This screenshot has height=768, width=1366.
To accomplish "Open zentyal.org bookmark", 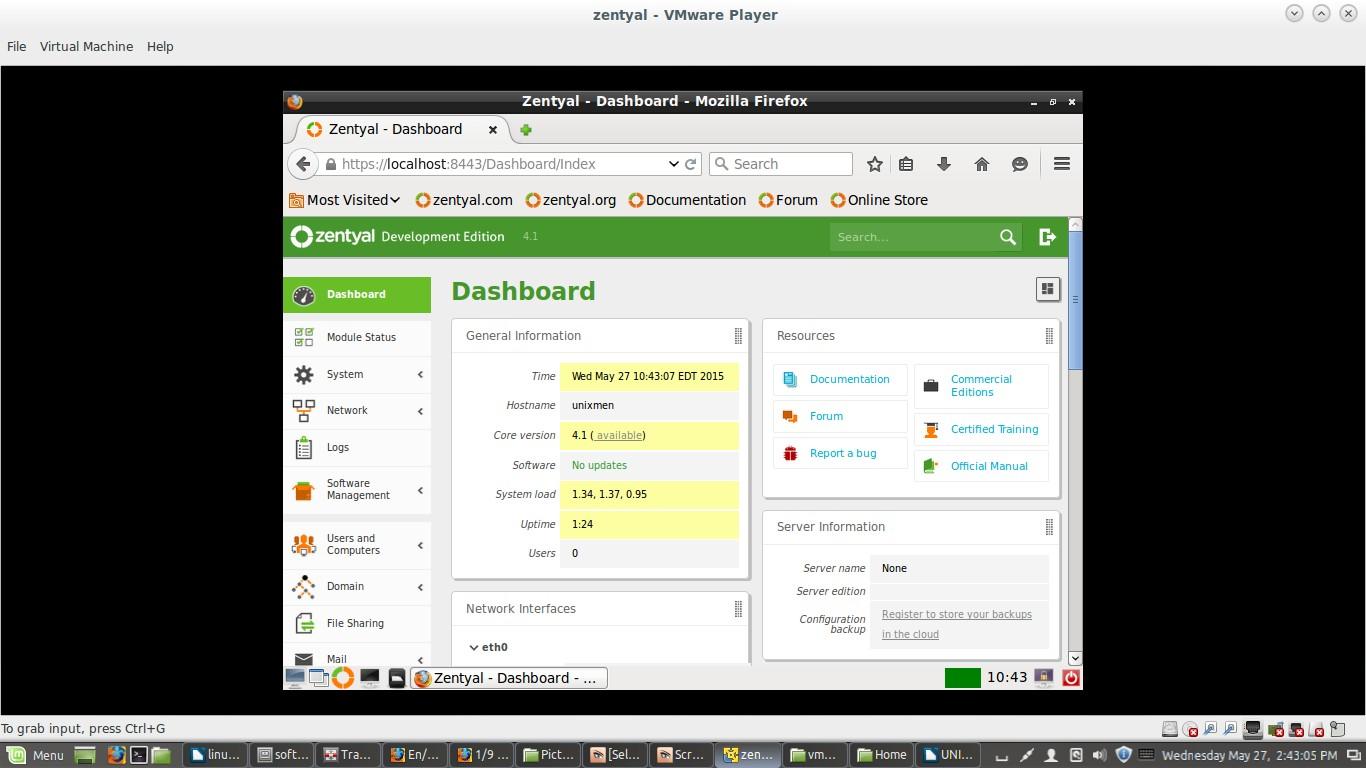I will (x=571, y=200).
